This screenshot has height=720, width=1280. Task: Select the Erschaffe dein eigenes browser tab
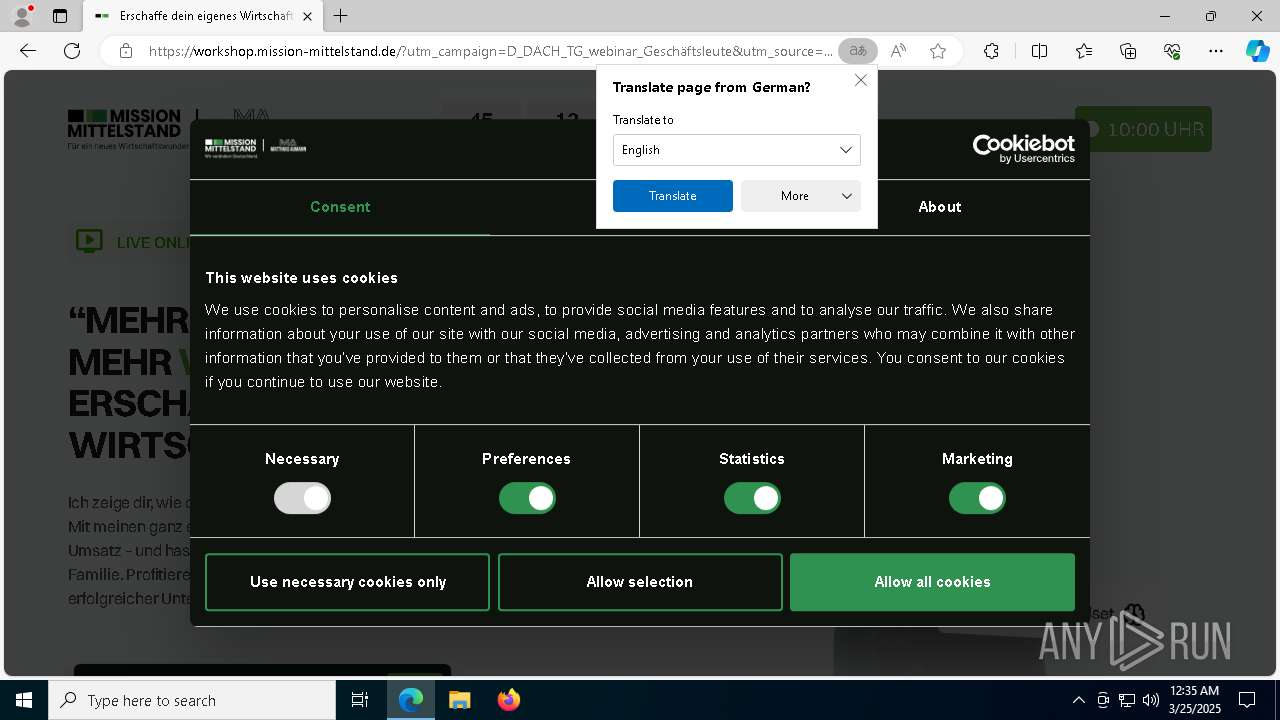203,16
